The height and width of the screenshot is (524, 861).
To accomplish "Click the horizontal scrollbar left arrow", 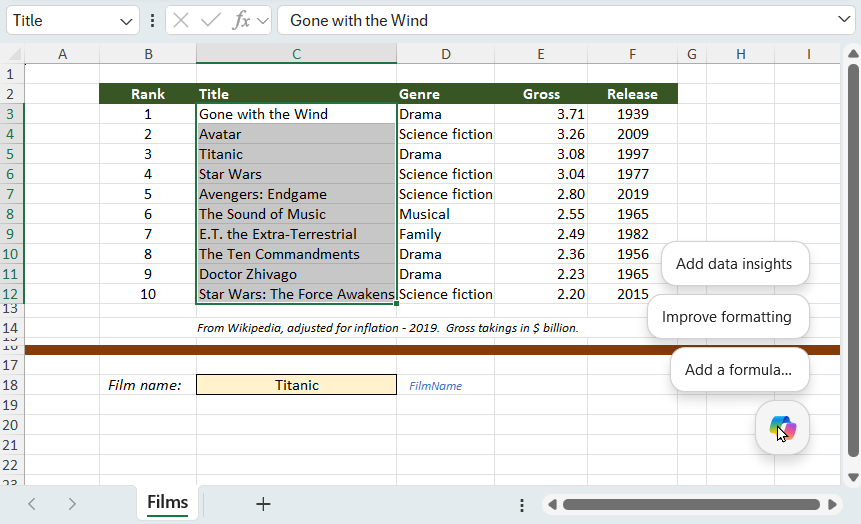I will [552, 504].
